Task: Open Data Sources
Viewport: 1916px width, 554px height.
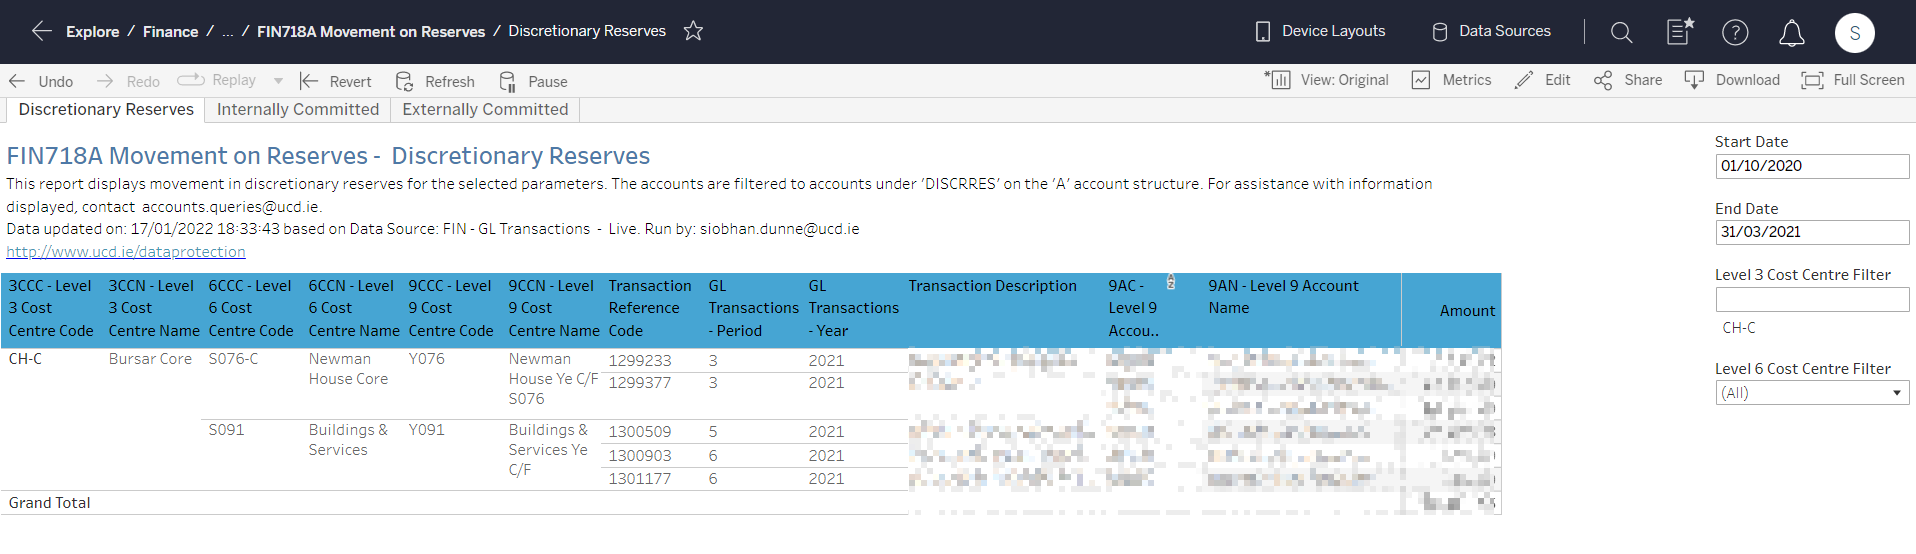Action: click(1491, 31)
